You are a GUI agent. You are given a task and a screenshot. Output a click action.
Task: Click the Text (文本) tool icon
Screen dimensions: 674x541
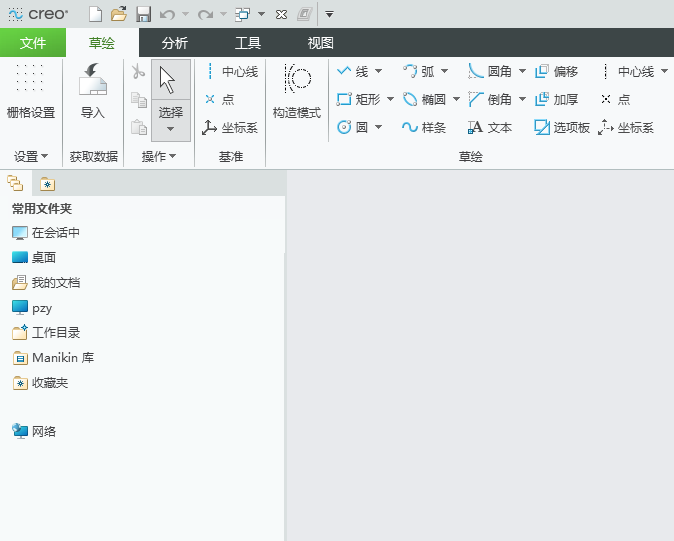[475, 127]
